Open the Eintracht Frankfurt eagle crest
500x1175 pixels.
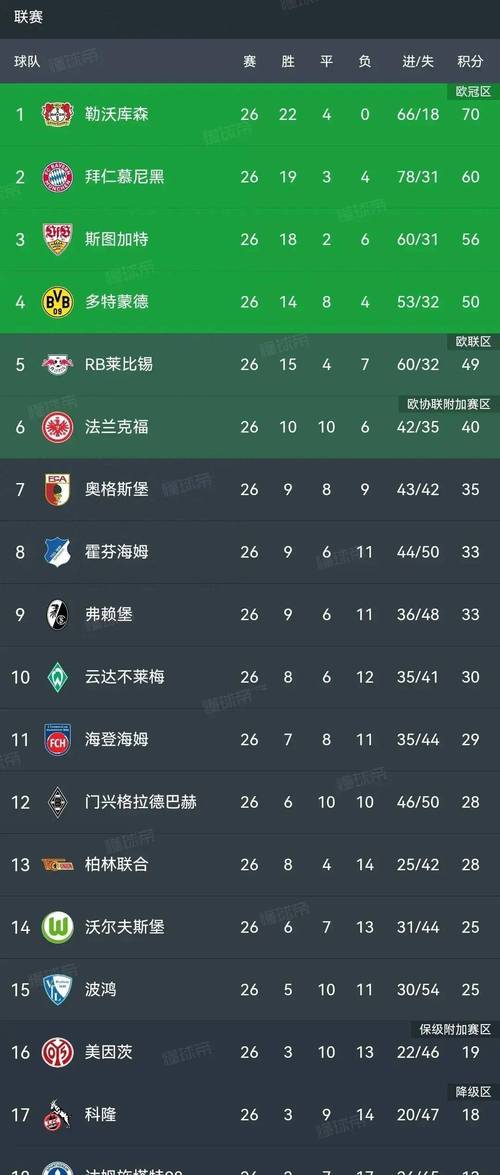coord(57,426)
